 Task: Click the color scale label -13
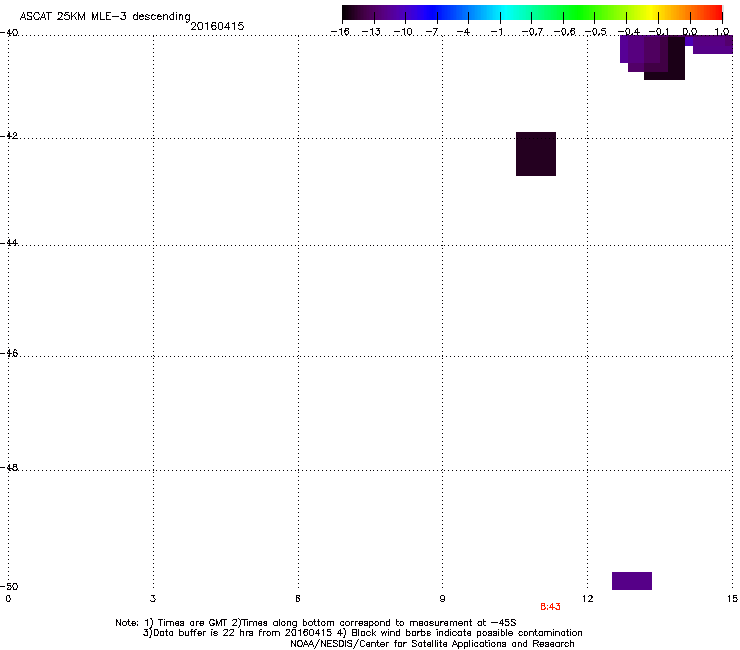(x=371, y=32)
